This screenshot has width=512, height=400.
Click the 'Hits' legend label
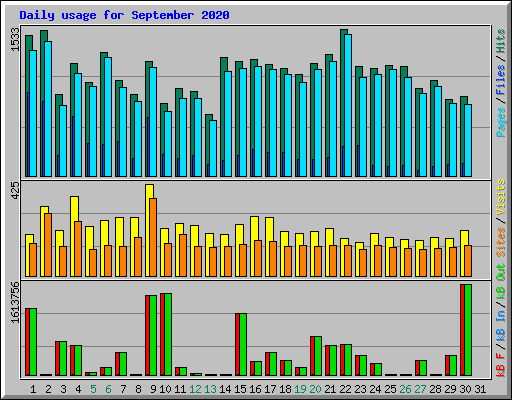(x=500, y=41)
